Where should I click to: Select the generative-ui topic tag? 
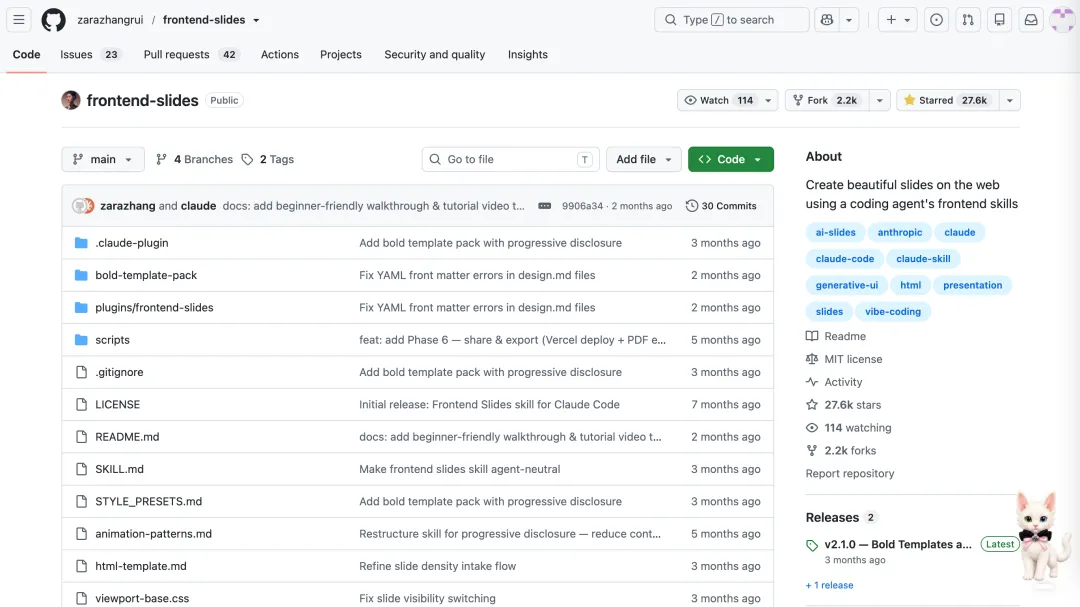pyautogui.click(x=847, y=285)
